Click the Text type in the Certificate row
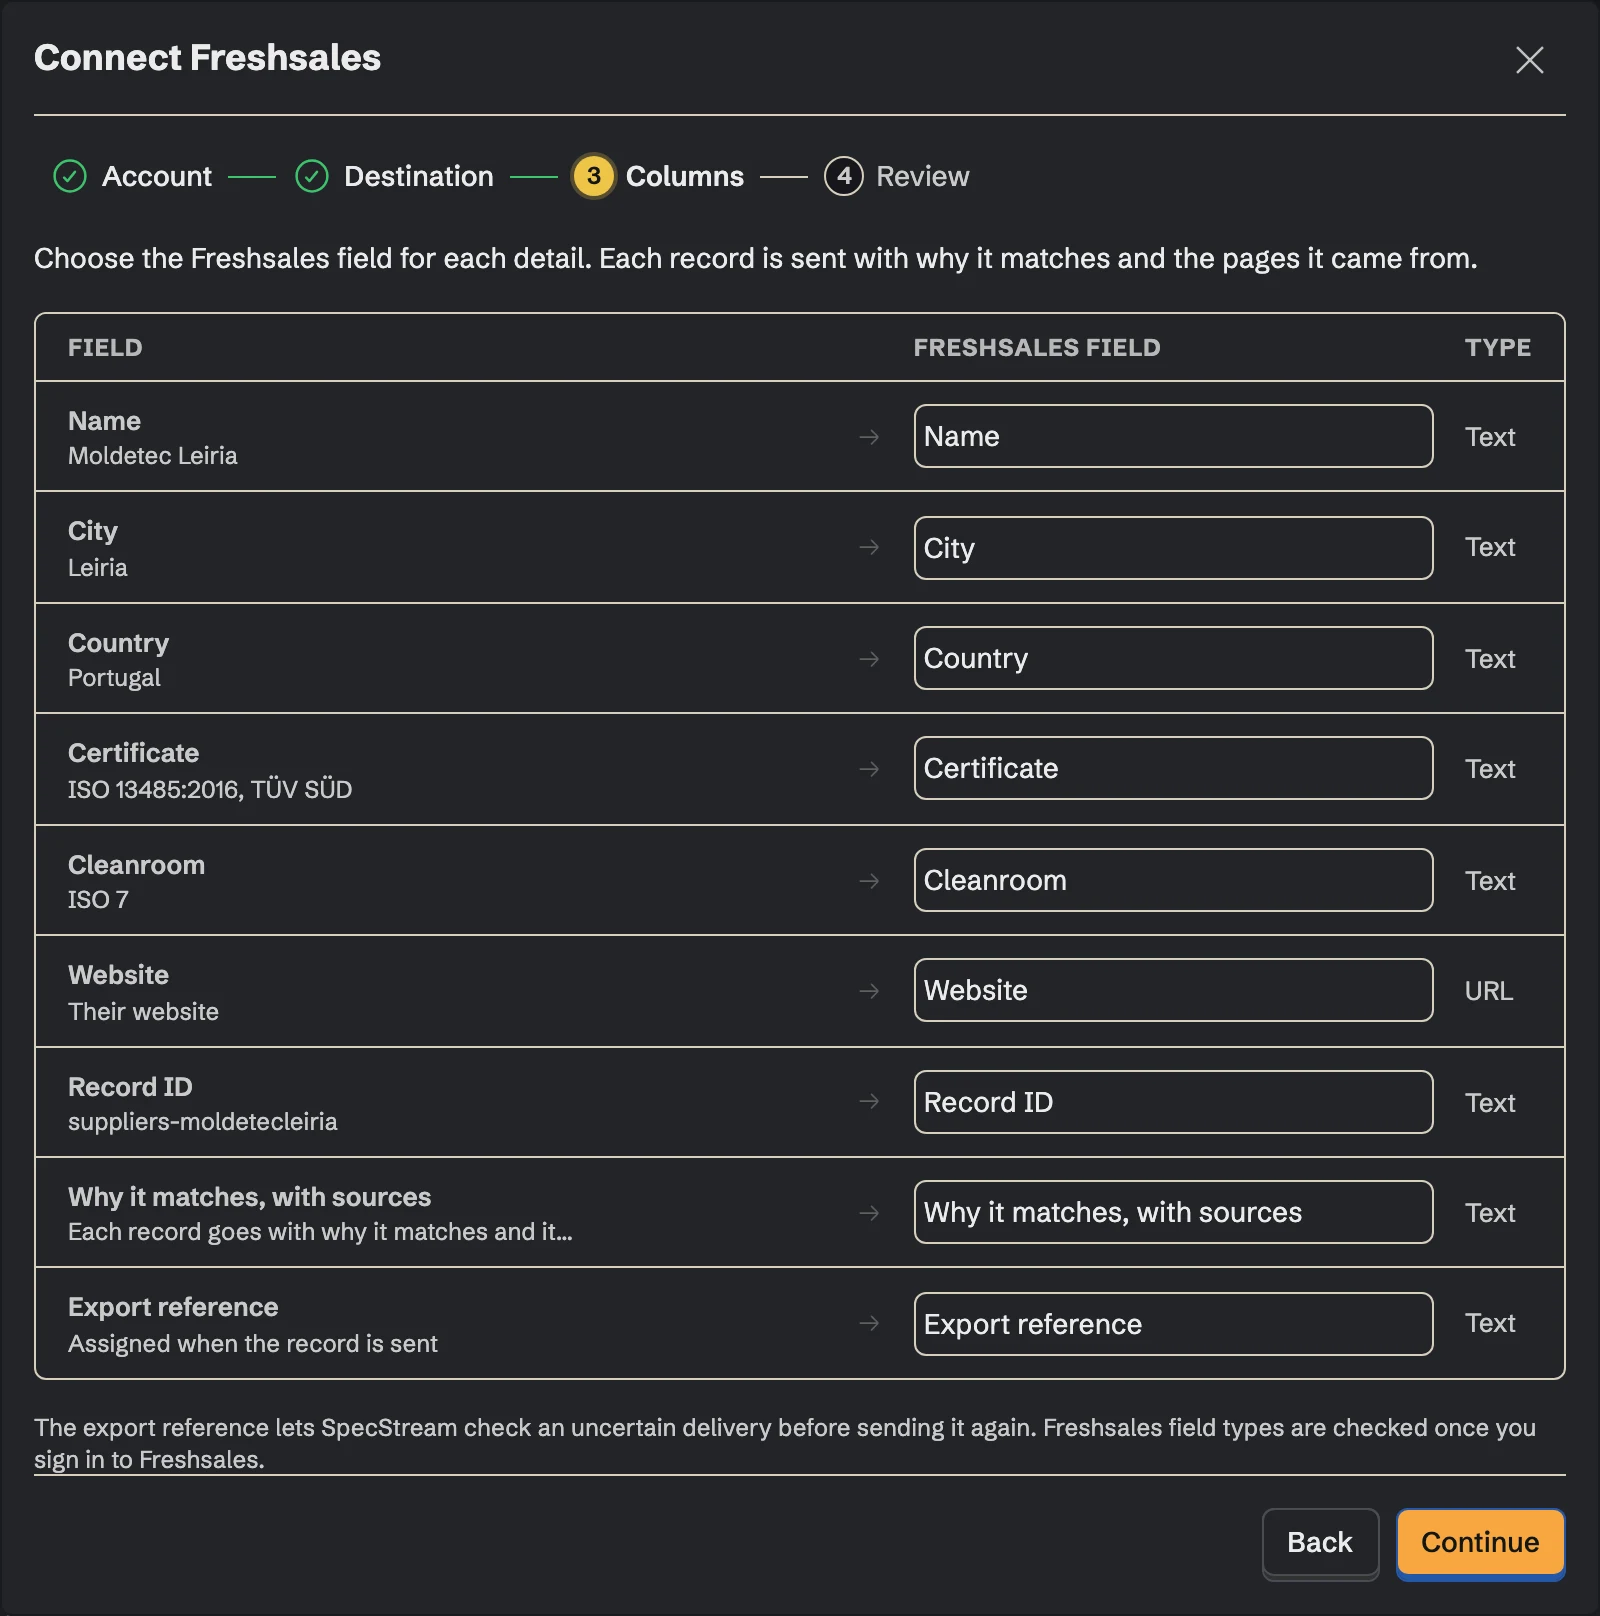 [1490, 769]
